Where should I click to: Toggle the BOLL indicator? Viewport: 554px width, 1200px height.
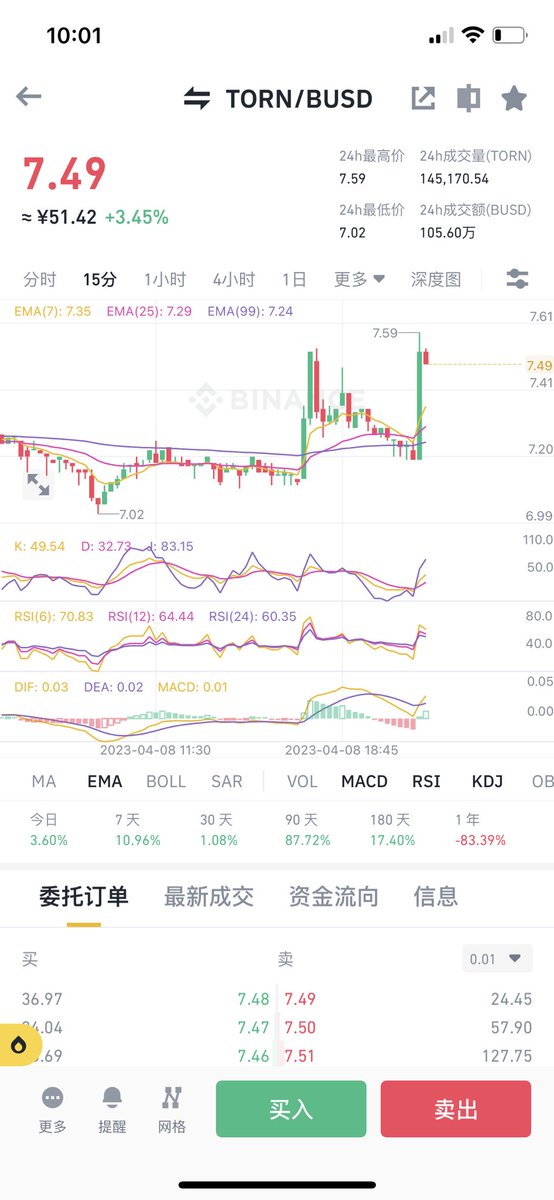point(166,781)
